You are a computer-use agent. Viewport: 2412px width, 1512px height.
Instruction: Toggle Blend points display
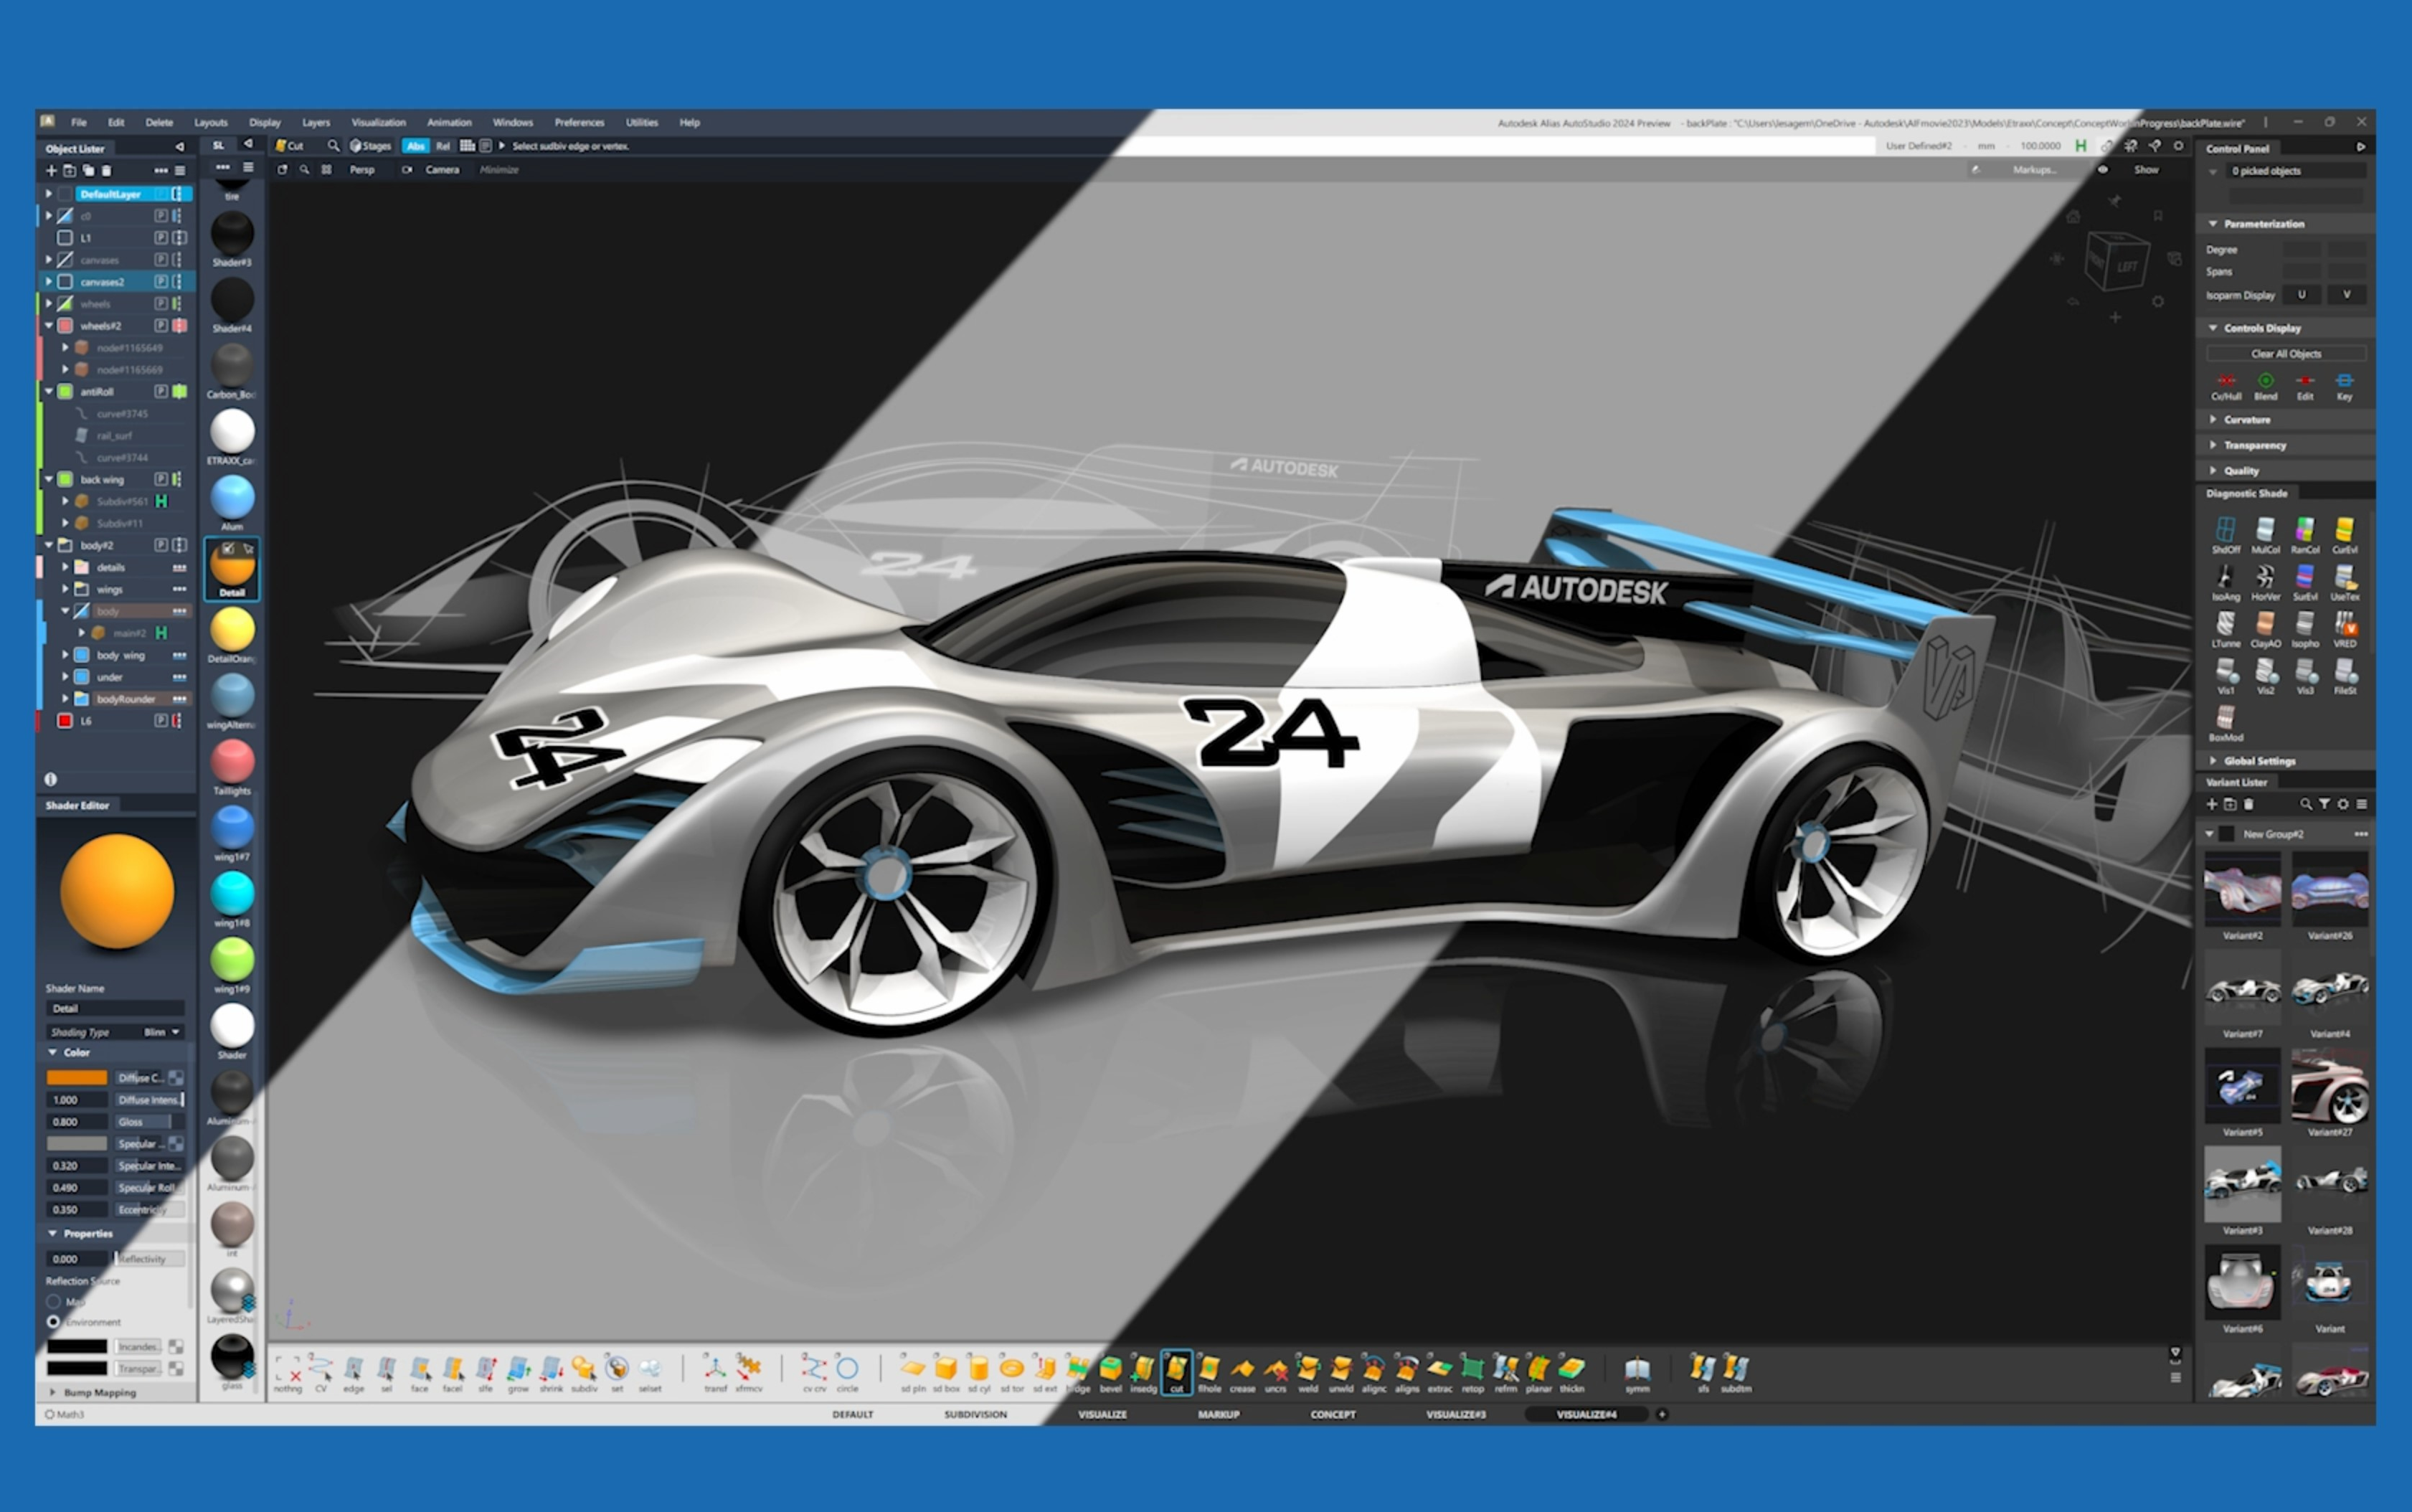2265,386
